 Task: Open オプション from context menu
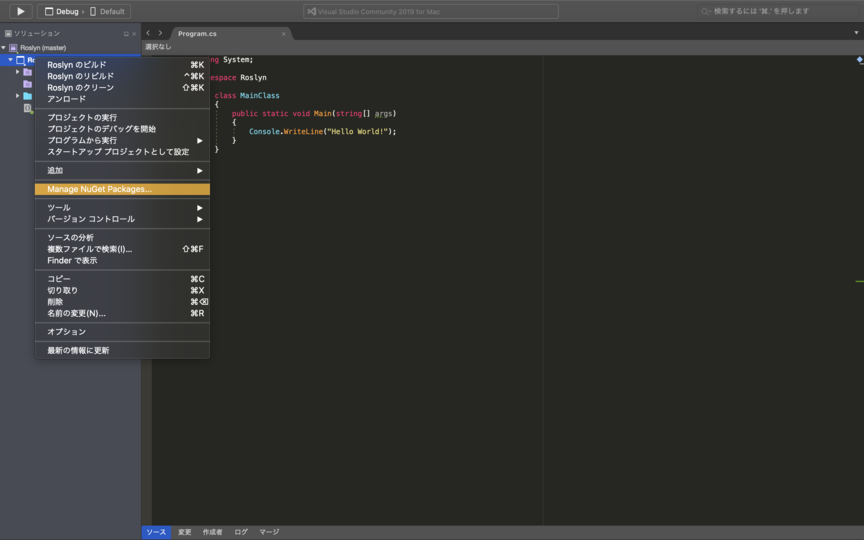(122, 332)
